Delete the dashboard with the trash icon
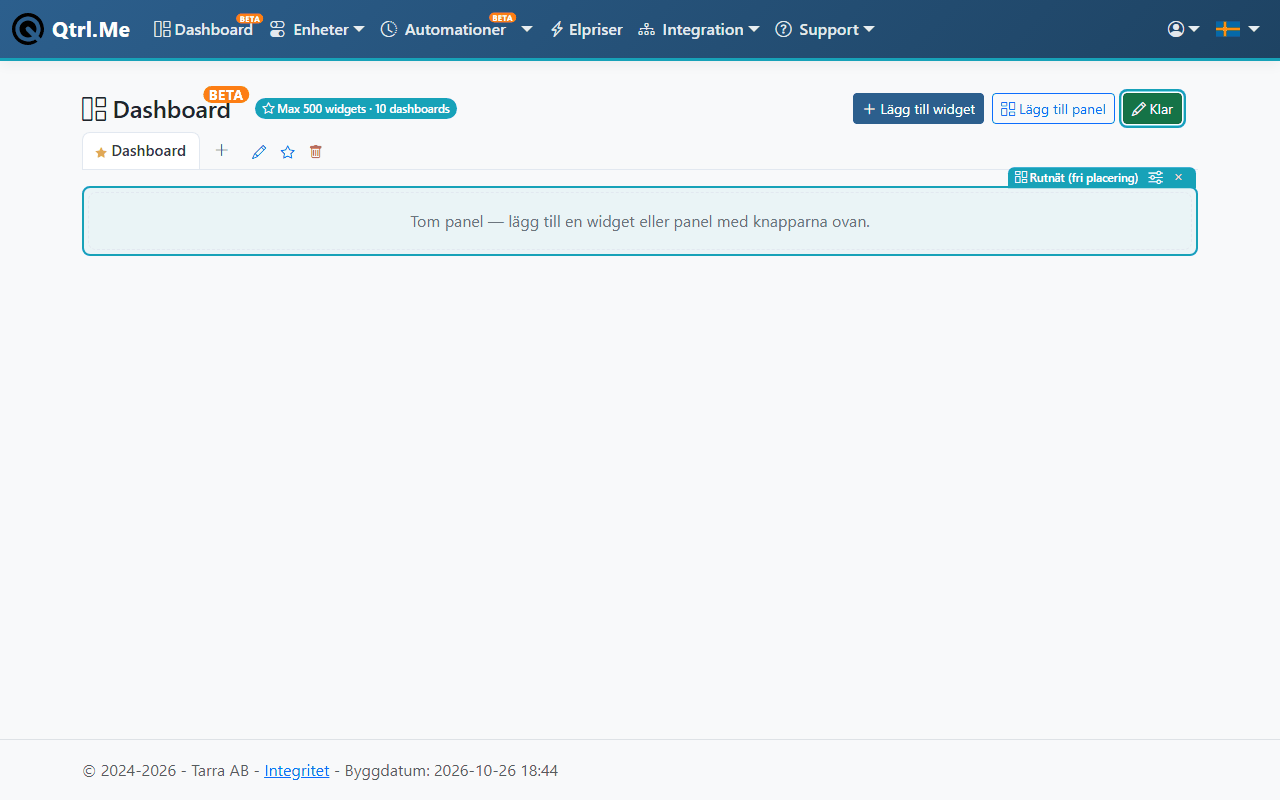 tap(316, 152)
